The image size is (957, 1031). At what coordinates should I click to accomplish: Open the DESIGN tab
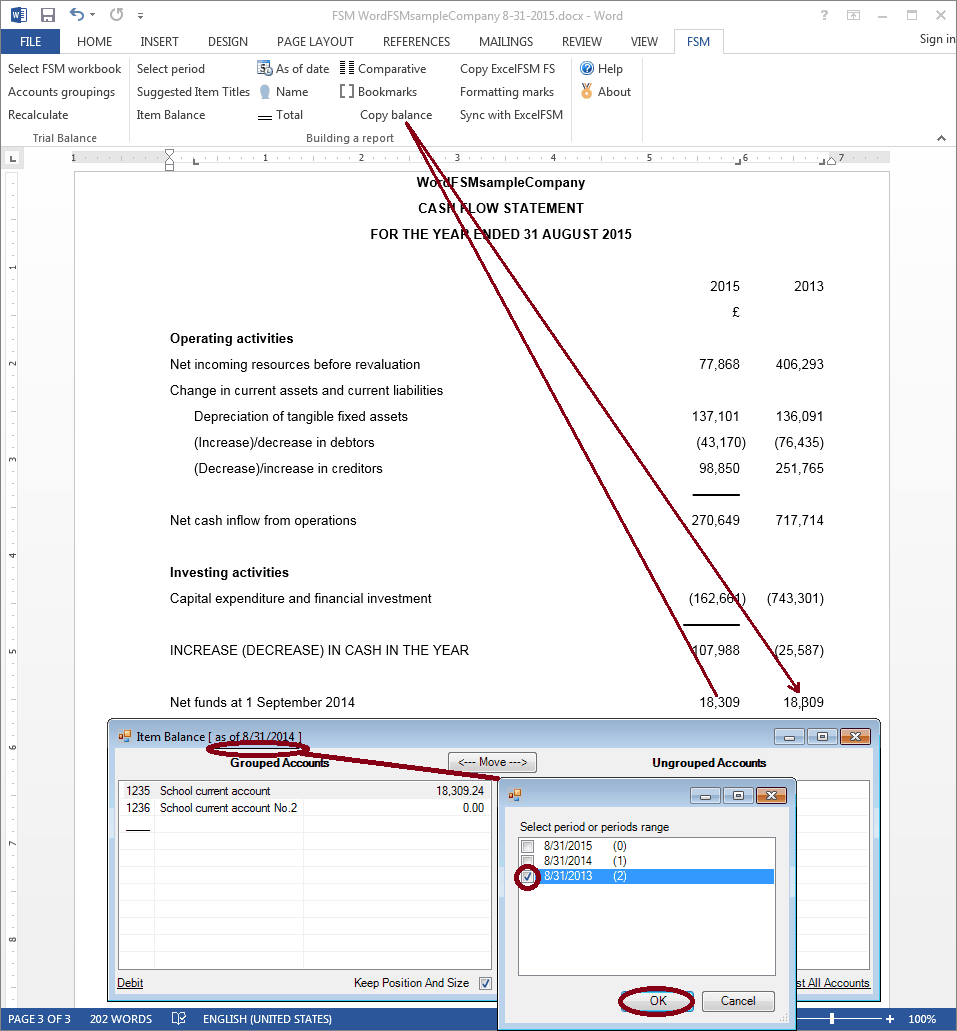pyautogui.click(x=228, y=41)
